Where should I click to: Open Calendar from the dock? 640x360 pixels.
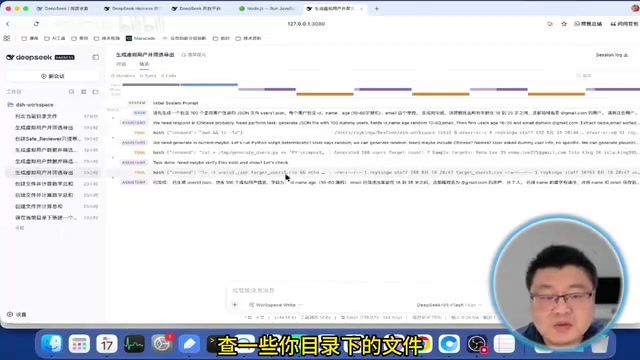[x=107, y=344]
